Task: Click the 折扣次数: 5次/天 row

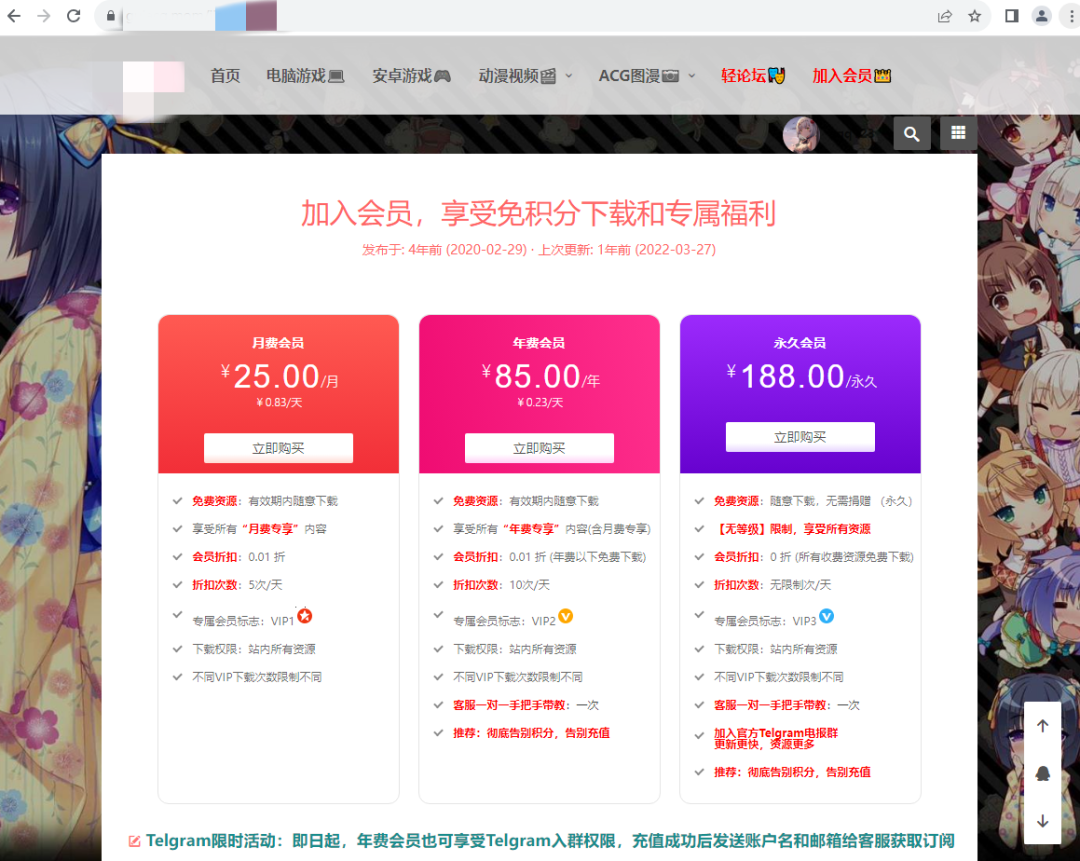Action: click(237, 585)
